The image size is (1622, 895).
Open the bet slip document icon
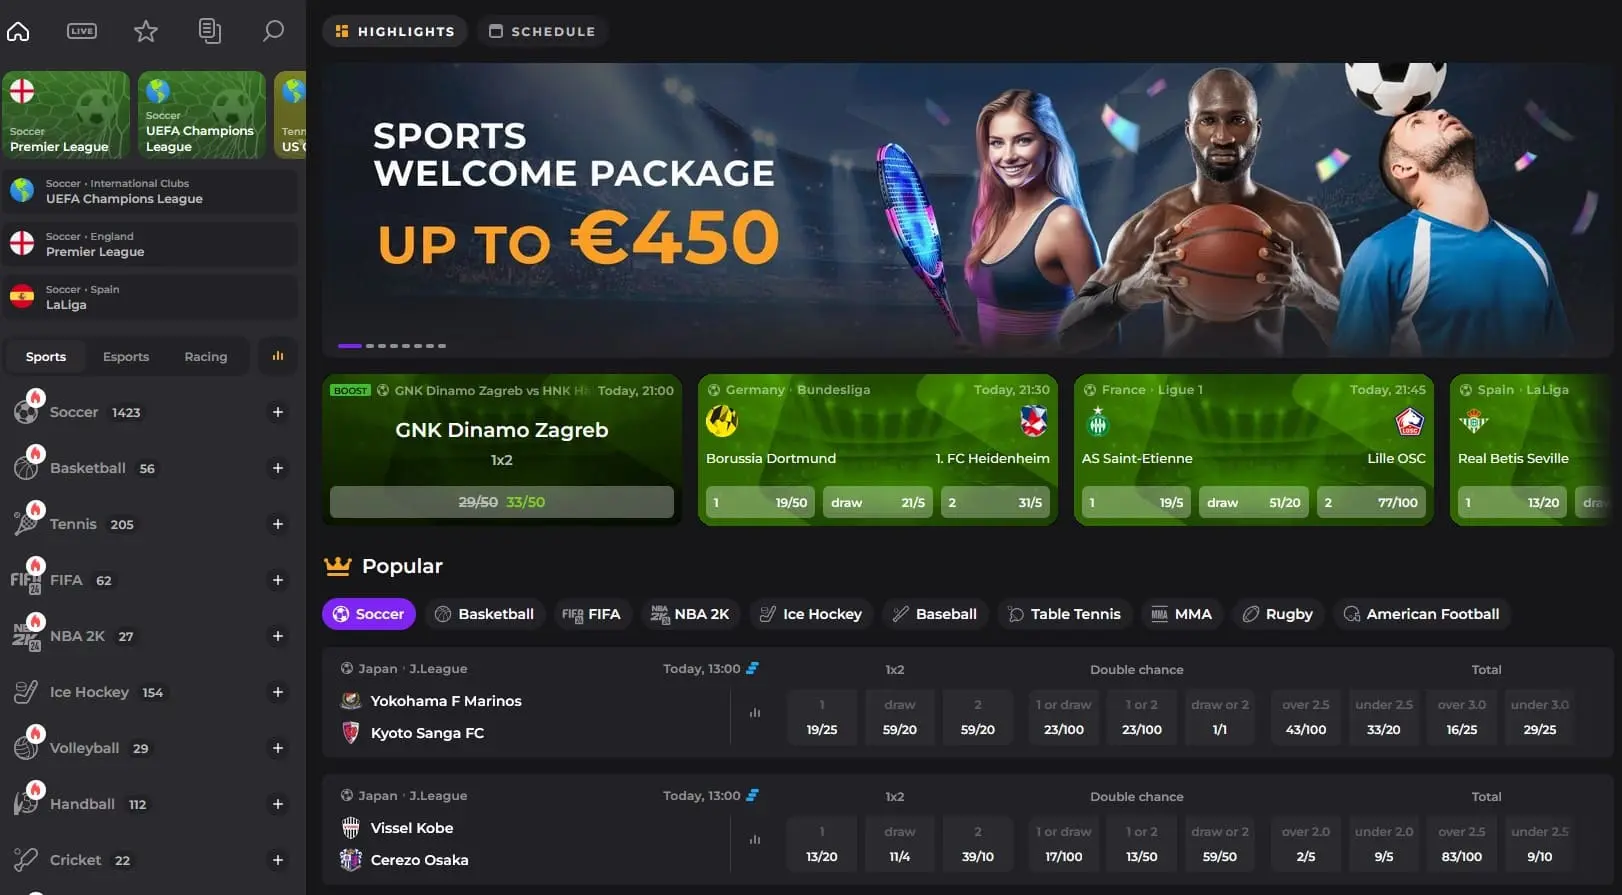209,31
